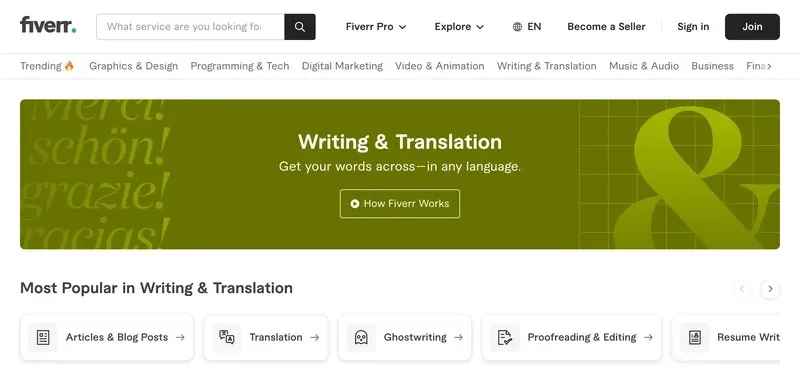Expand the Fiverr Pro dropdown

click(376, 27)
